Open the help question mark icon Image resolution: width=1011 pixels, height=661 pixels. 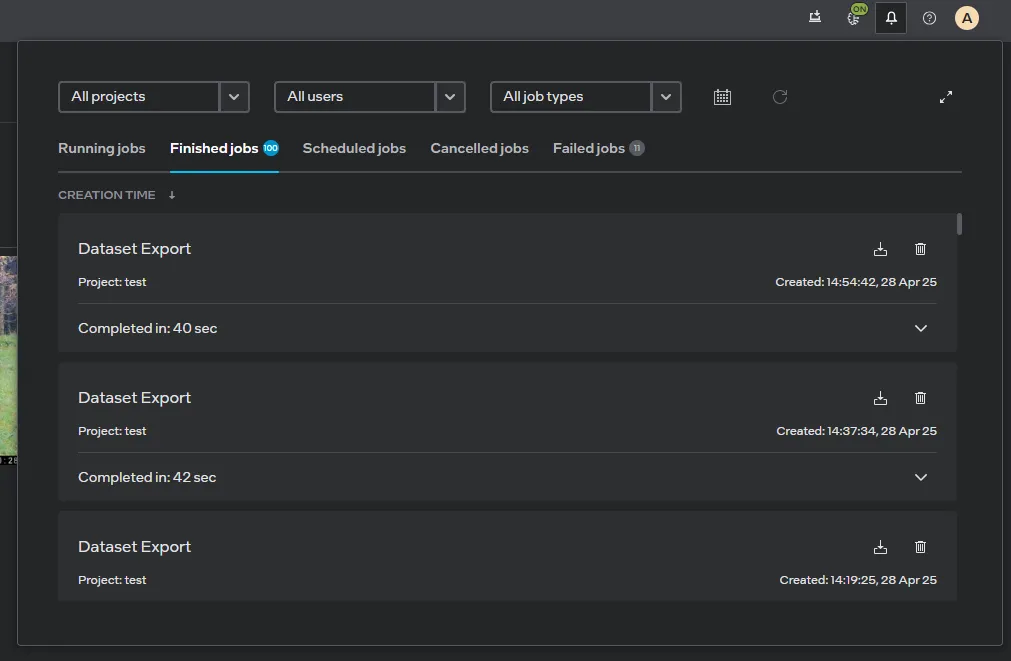point(929,18)
